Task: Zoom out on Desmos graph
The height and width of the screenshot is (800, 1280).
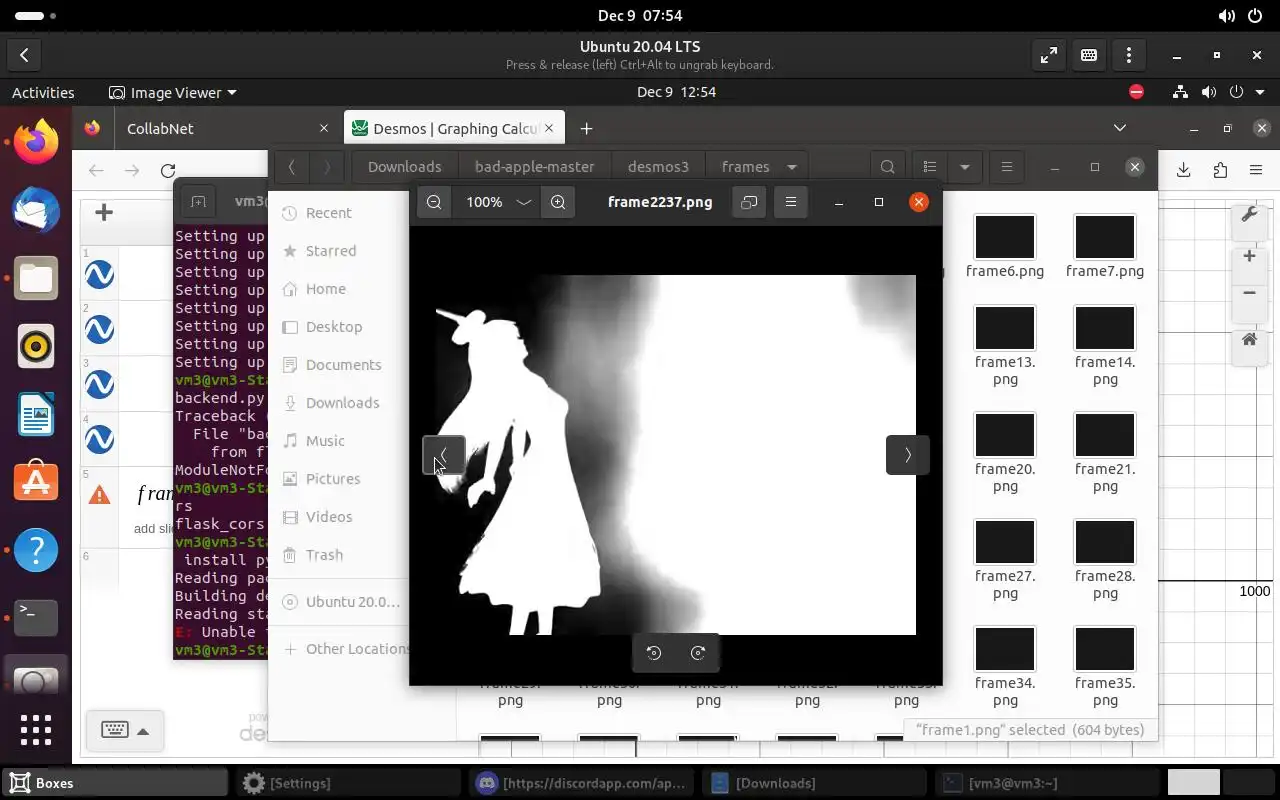Action: coord(1249,293)
